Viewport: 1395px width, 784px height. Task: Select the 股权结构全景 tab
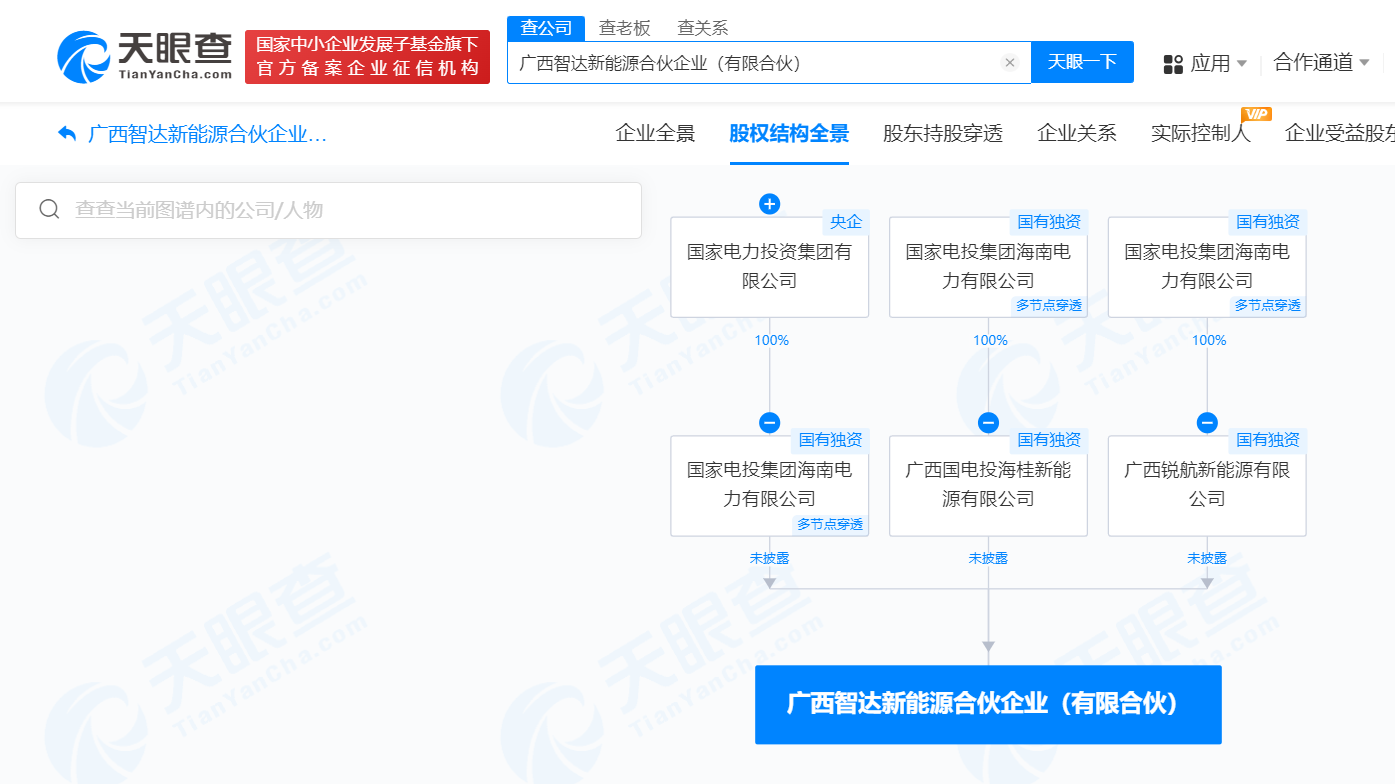click(789, 133)
